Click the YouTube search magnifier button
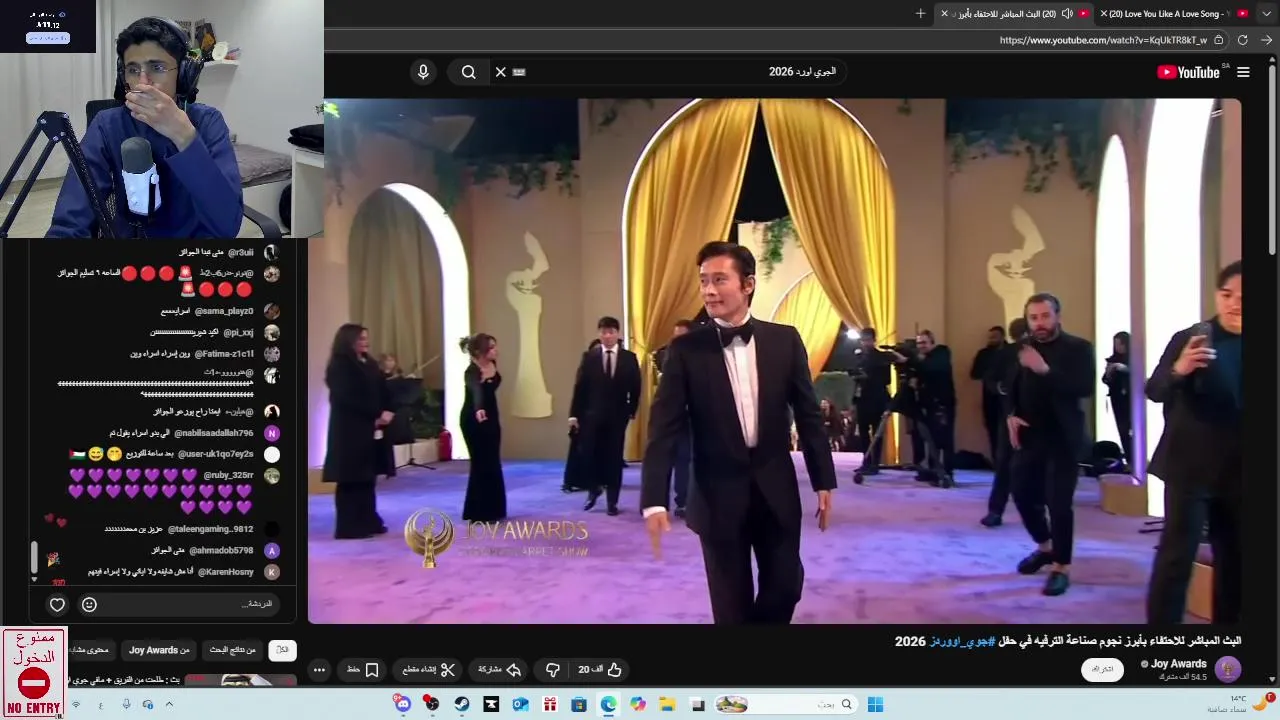The height and width of the screenshot is (720, 1280). (x=469, y=72)
